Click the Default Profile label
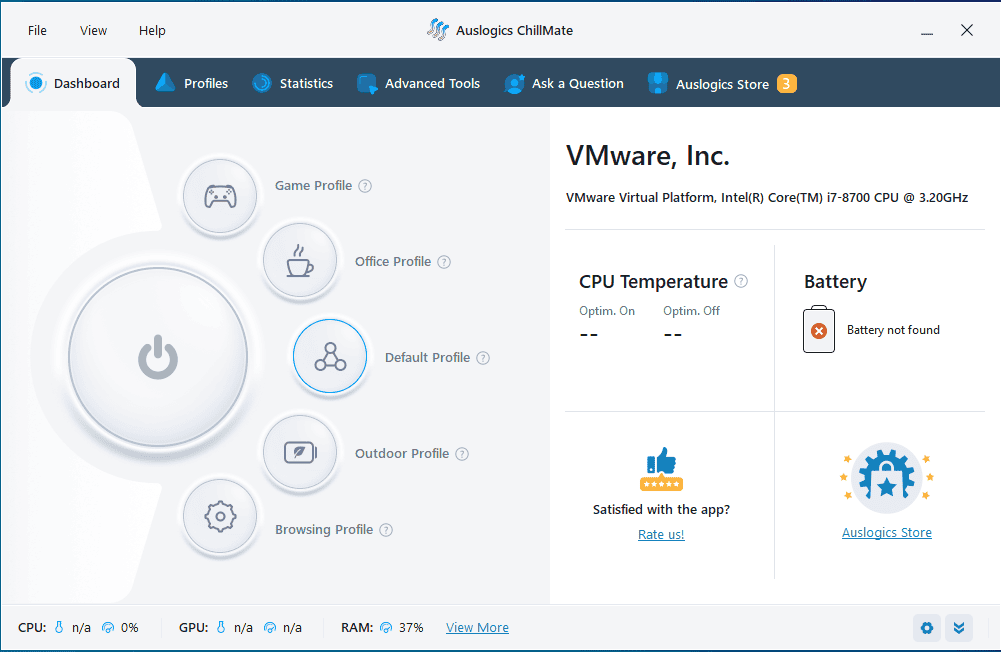1001x652 pixels. point(427,358)
